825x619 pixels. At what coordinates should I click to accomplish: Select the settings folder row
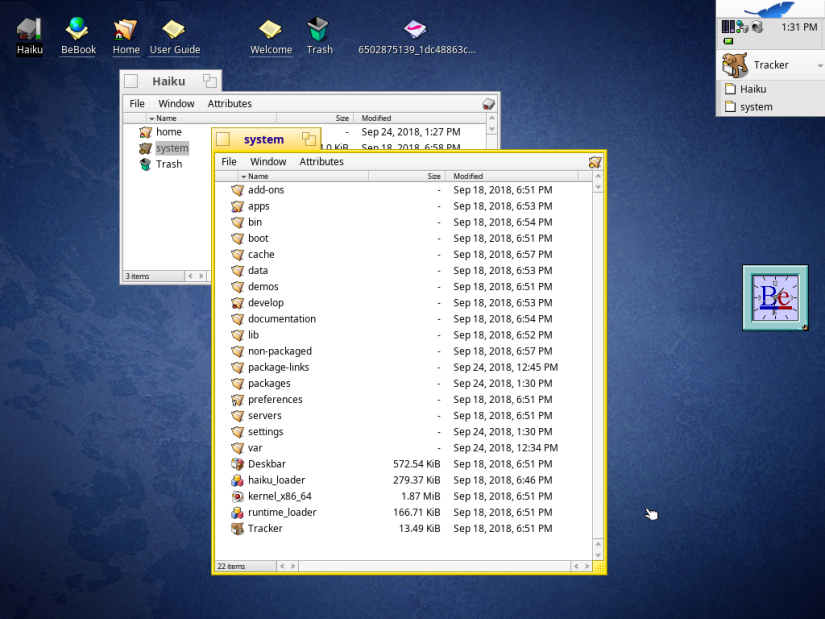click(404, 432)
